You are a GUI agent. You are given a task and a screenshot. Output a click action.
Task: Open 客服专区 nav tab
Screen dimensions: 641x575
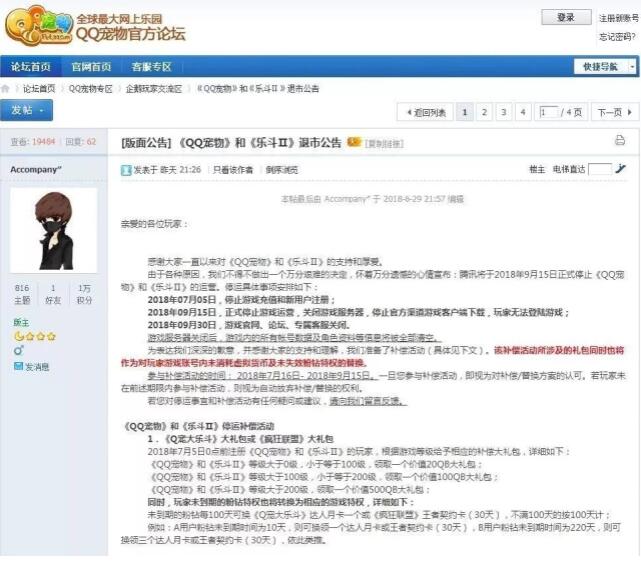click(x=151, y=67)
